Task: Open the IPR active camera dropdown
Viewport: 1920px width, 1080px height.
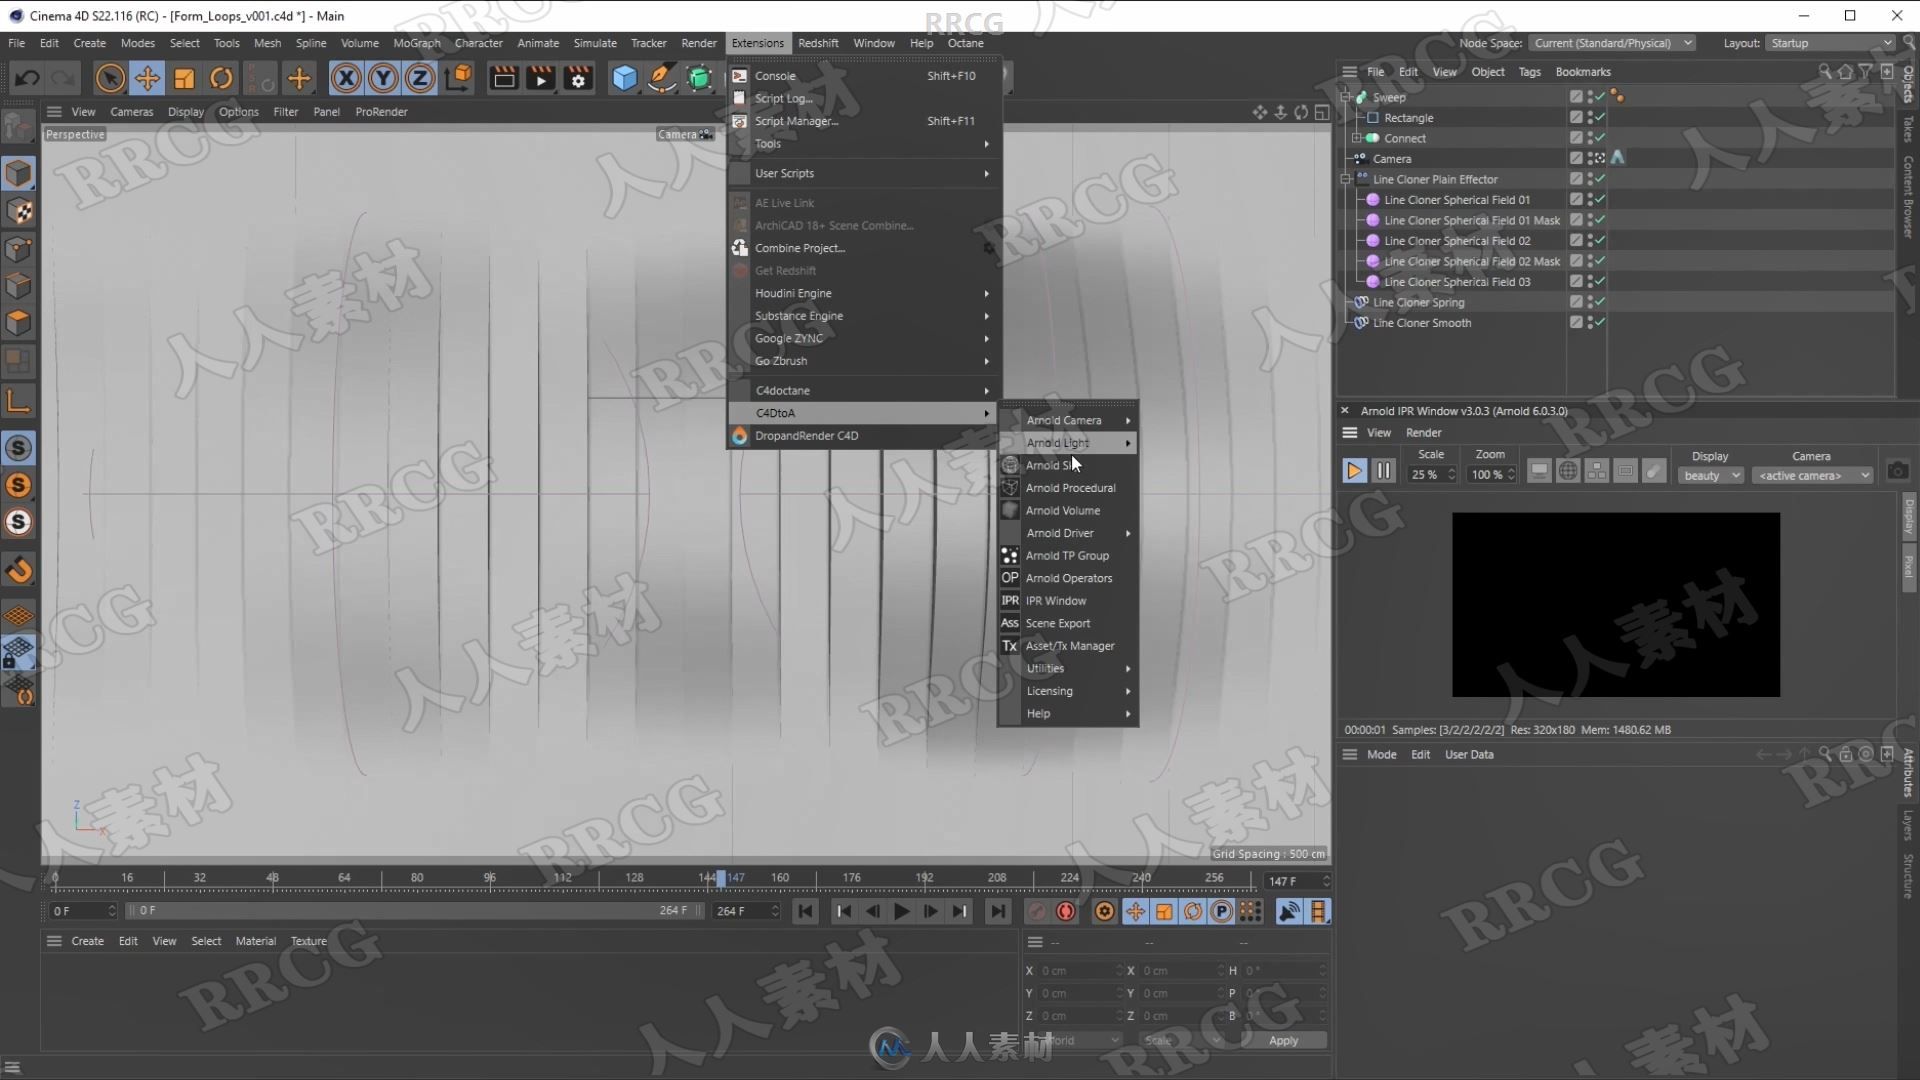Action: pos(1814,476)
